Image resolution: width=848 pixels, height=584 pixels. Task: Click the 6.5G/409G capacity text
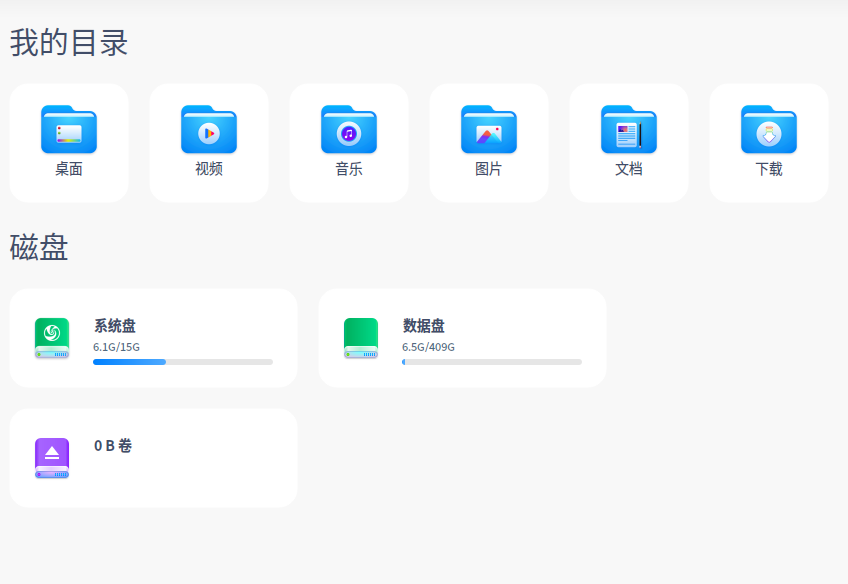click(428, 347)
